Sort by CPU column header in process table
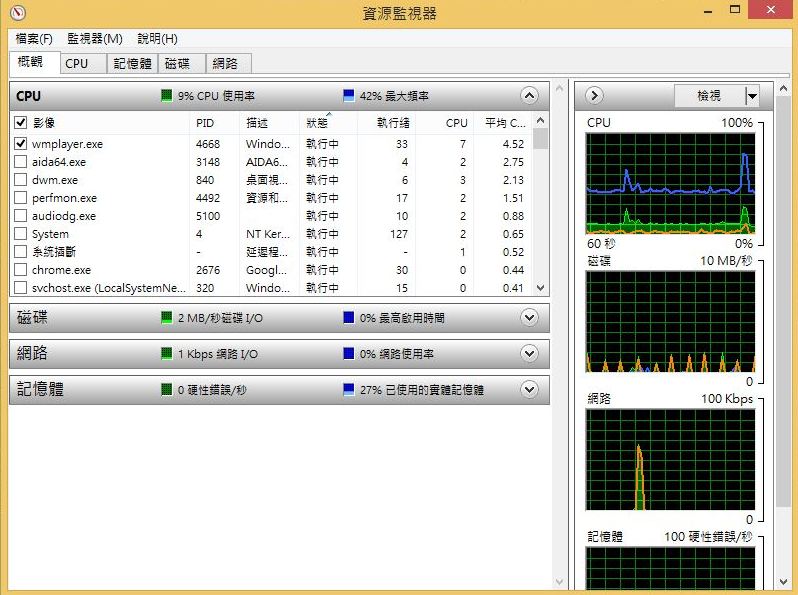The height and width of the screenshot is (595, 798). pyautogui.click(x=444, y=123)
